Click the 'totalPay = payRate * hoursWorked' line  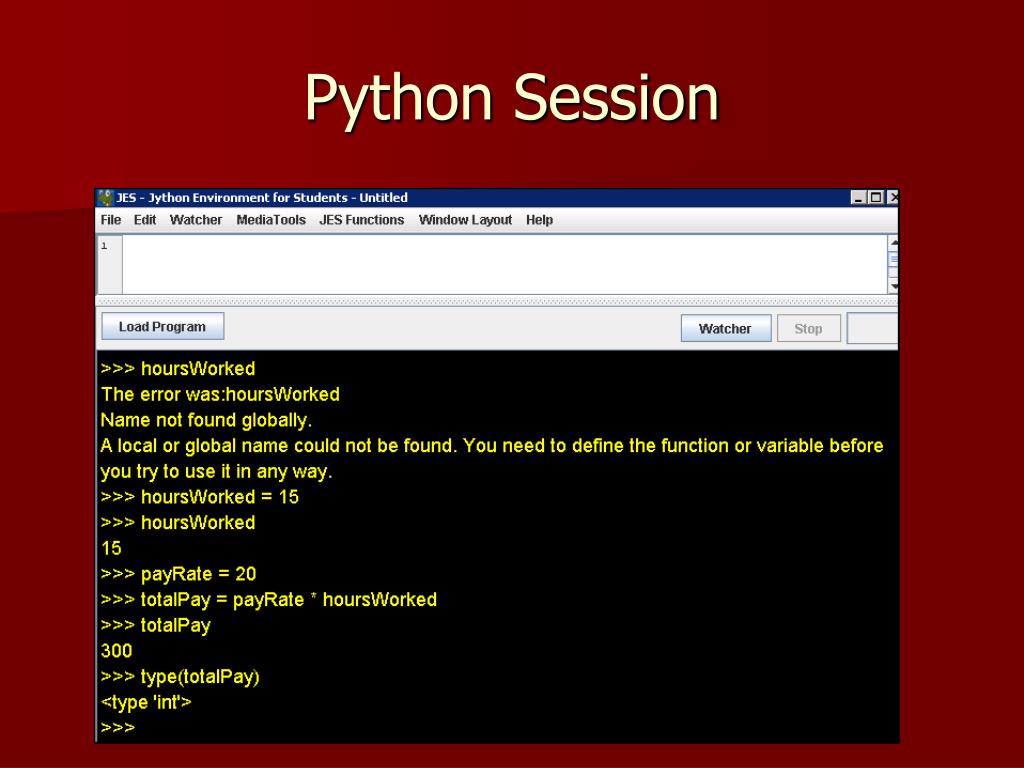[x=289, y=600]
